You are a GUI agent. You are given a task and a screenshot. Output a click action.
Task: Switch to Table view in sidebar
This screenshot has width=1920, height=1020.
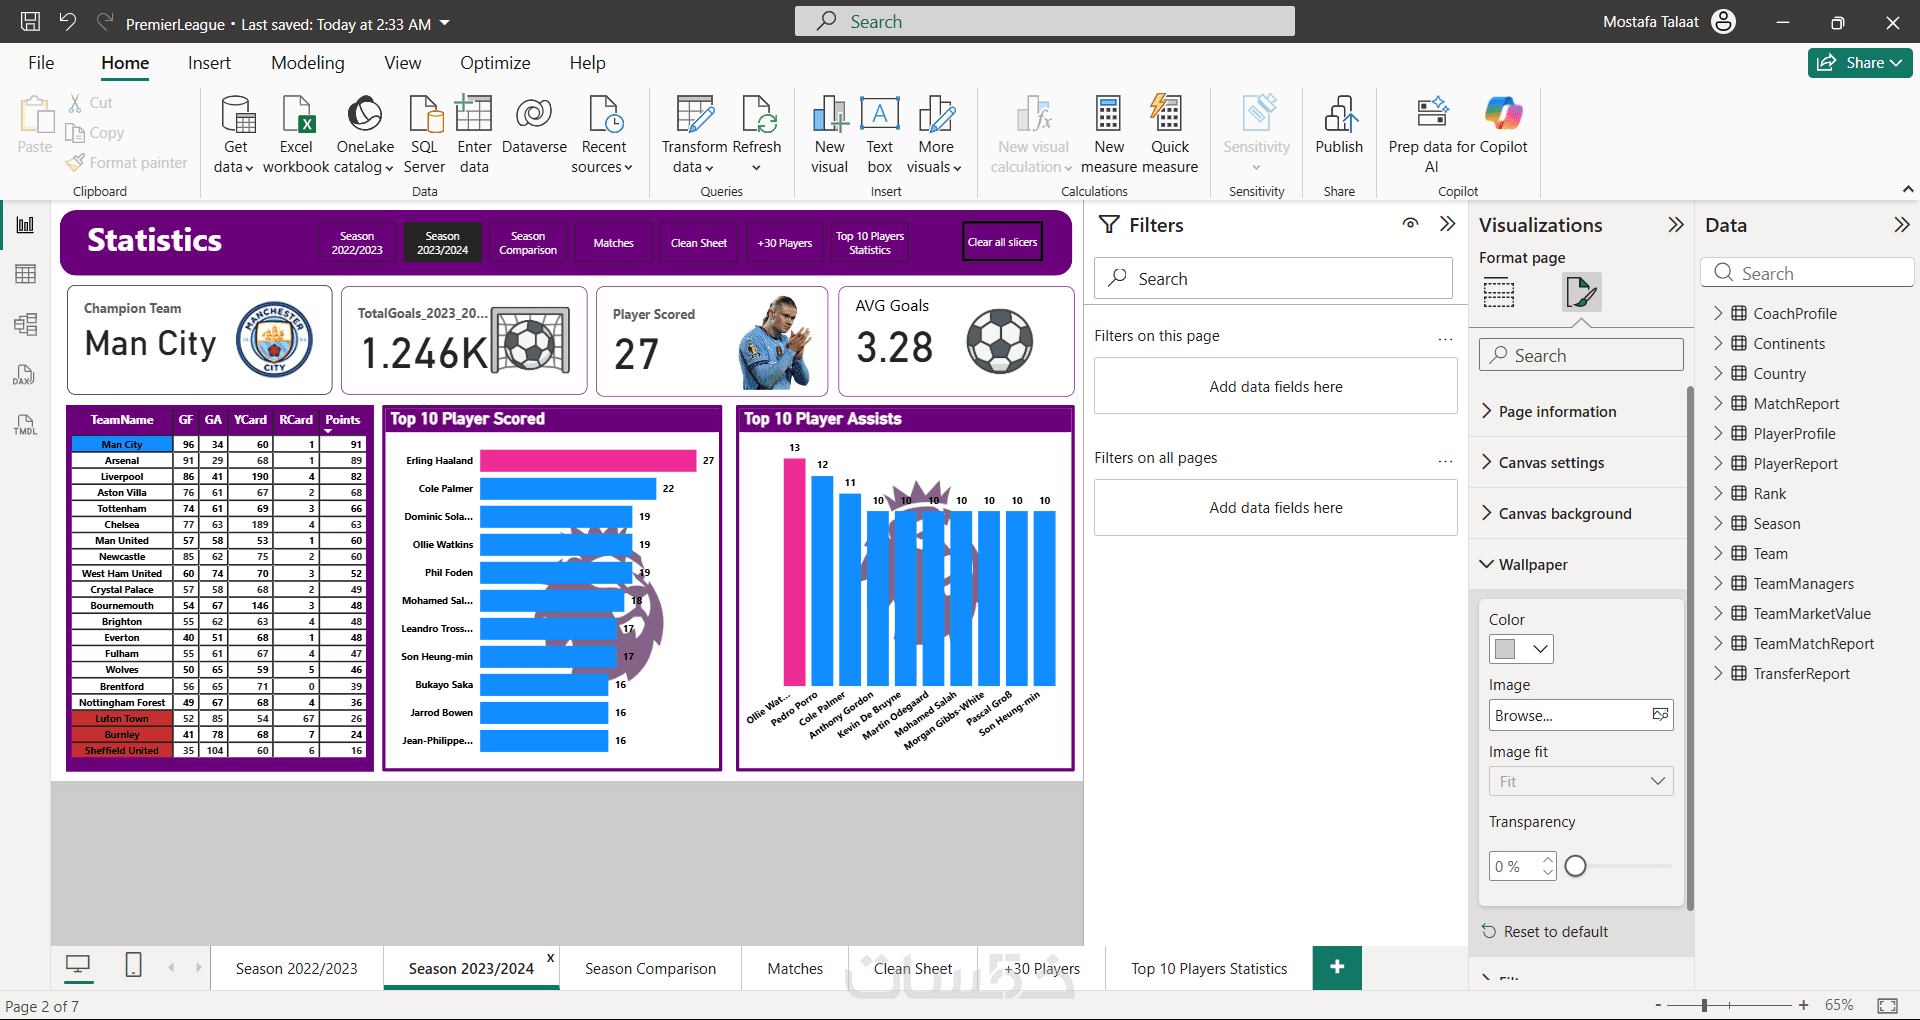pyautogui.click(x=25, y=274)
